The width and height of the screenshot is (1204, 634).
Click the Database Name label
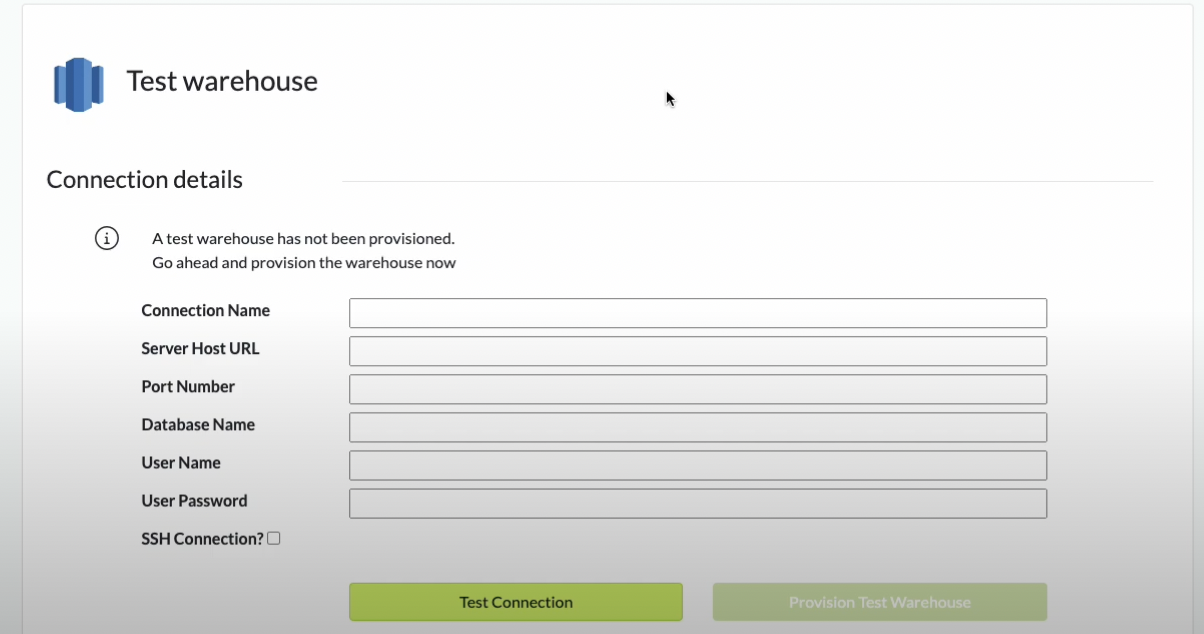click(x=198, y=425)
